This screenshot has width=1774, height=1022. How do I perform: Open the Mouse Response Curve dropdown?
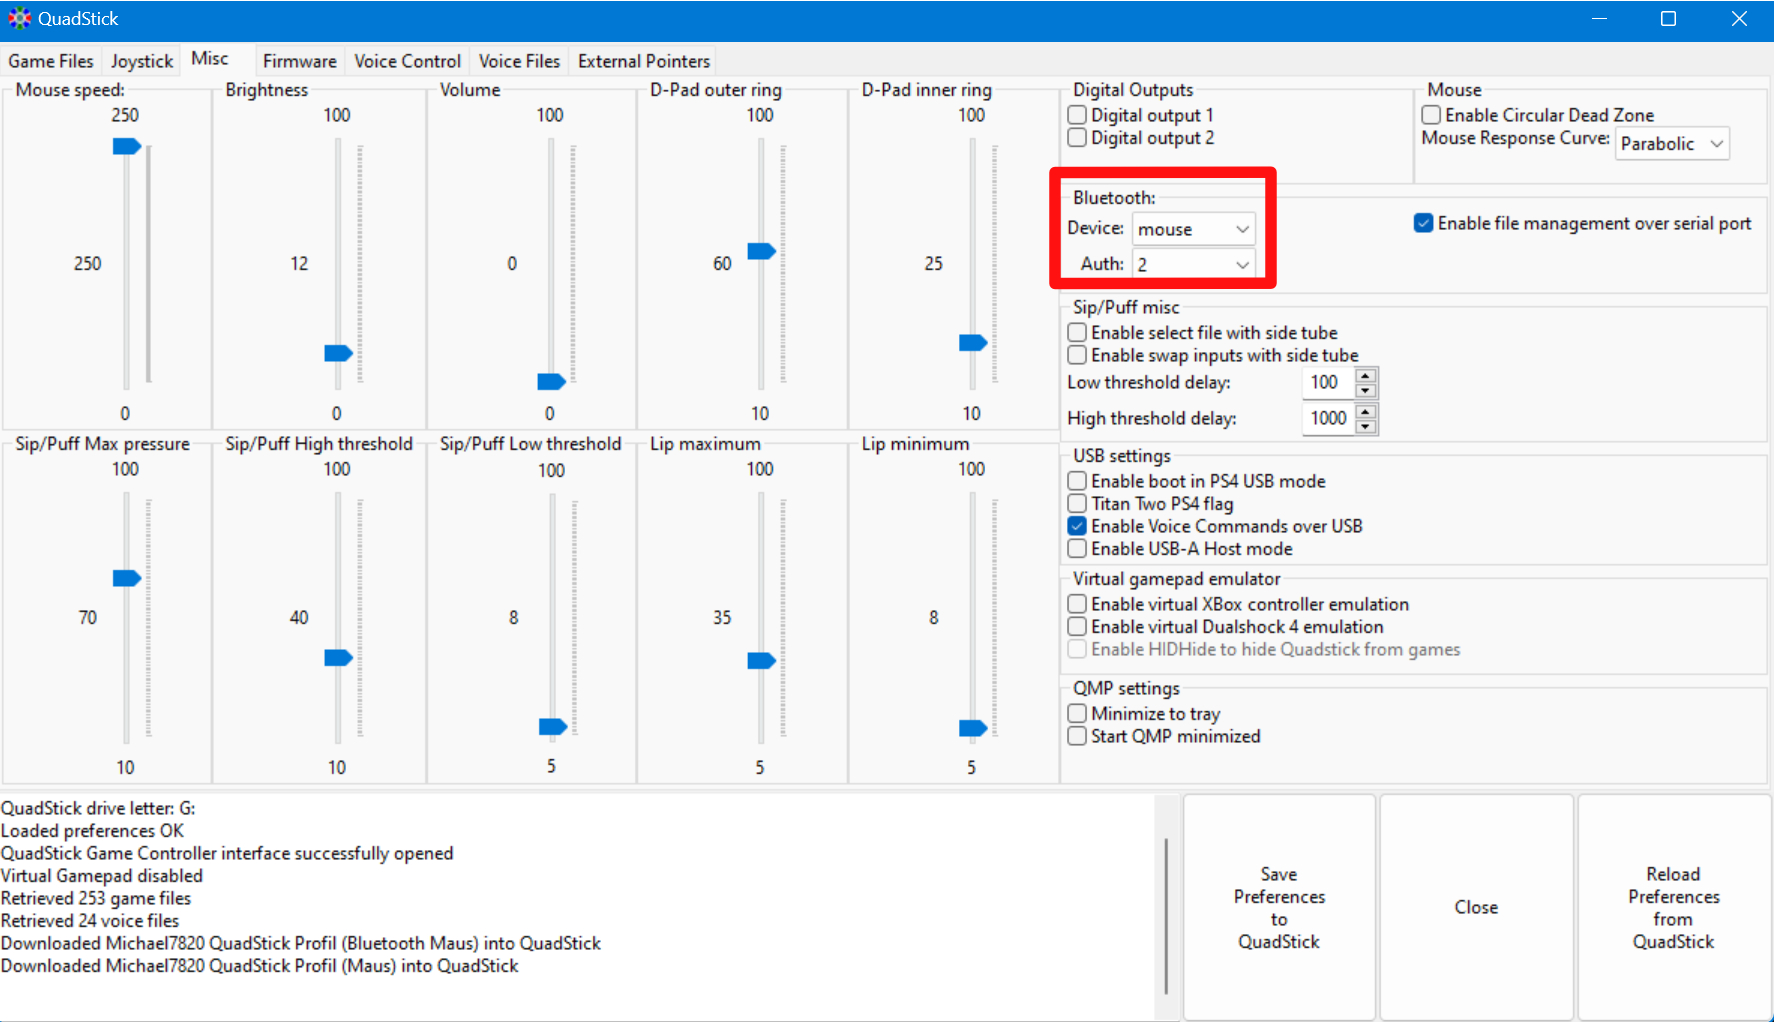[1672, 144]
